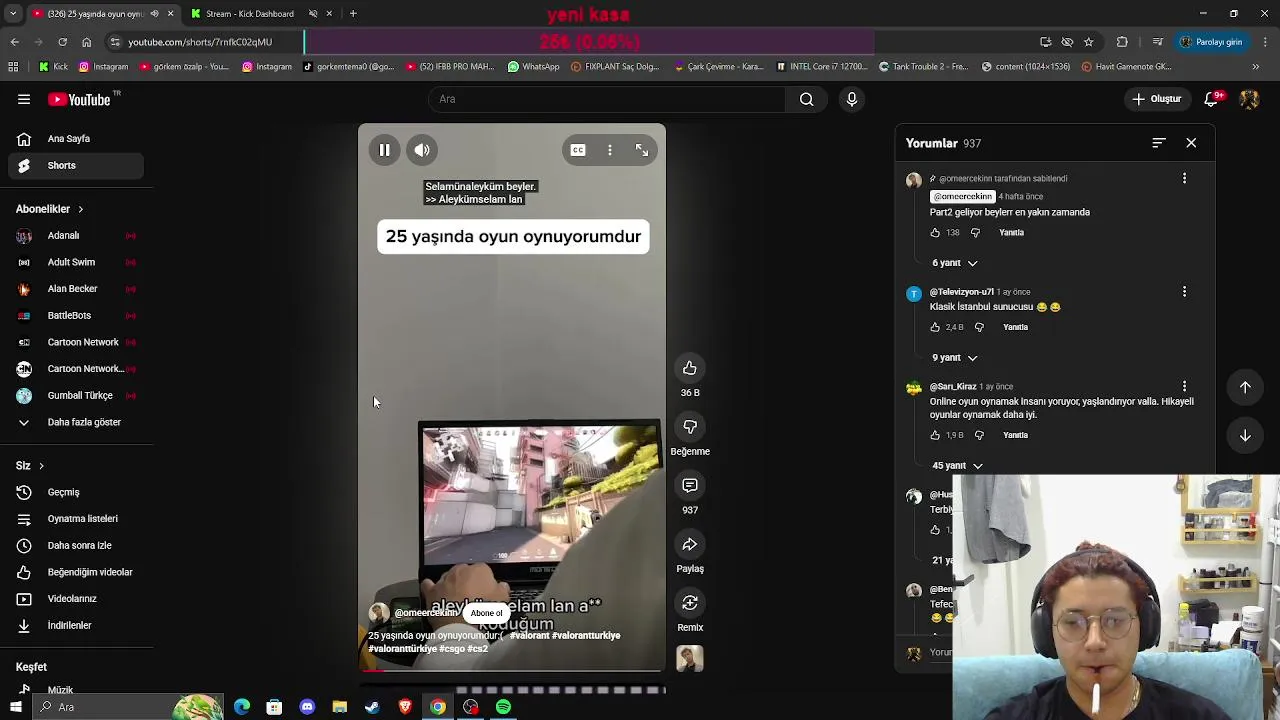Mute the Shorts video volume
The image size is (1280, 720).
(422, 150)
